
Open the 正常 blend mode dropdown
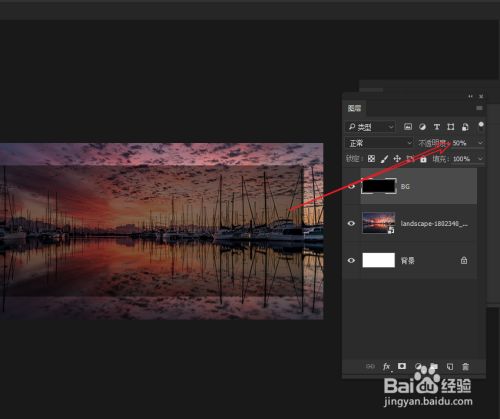[x=379, y=143]
